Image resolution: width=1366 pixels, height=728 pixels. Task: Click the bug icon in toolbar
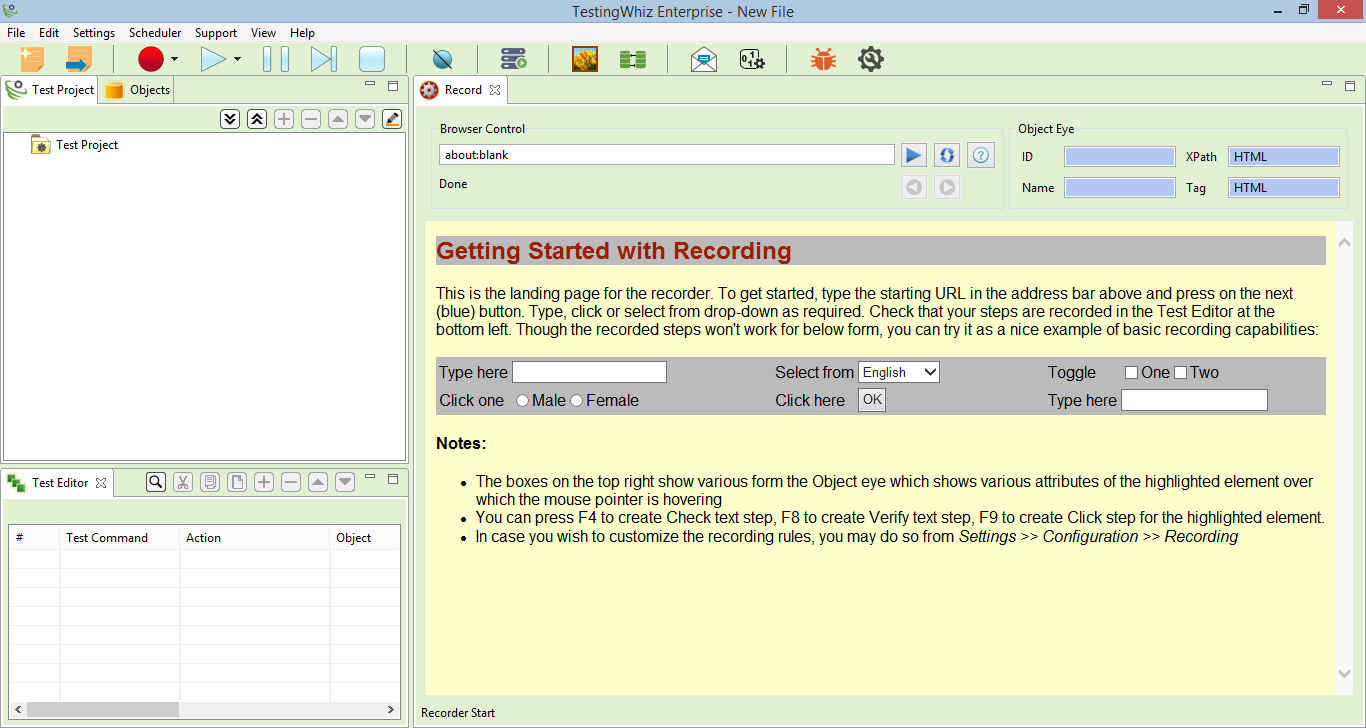coord(823,60)
